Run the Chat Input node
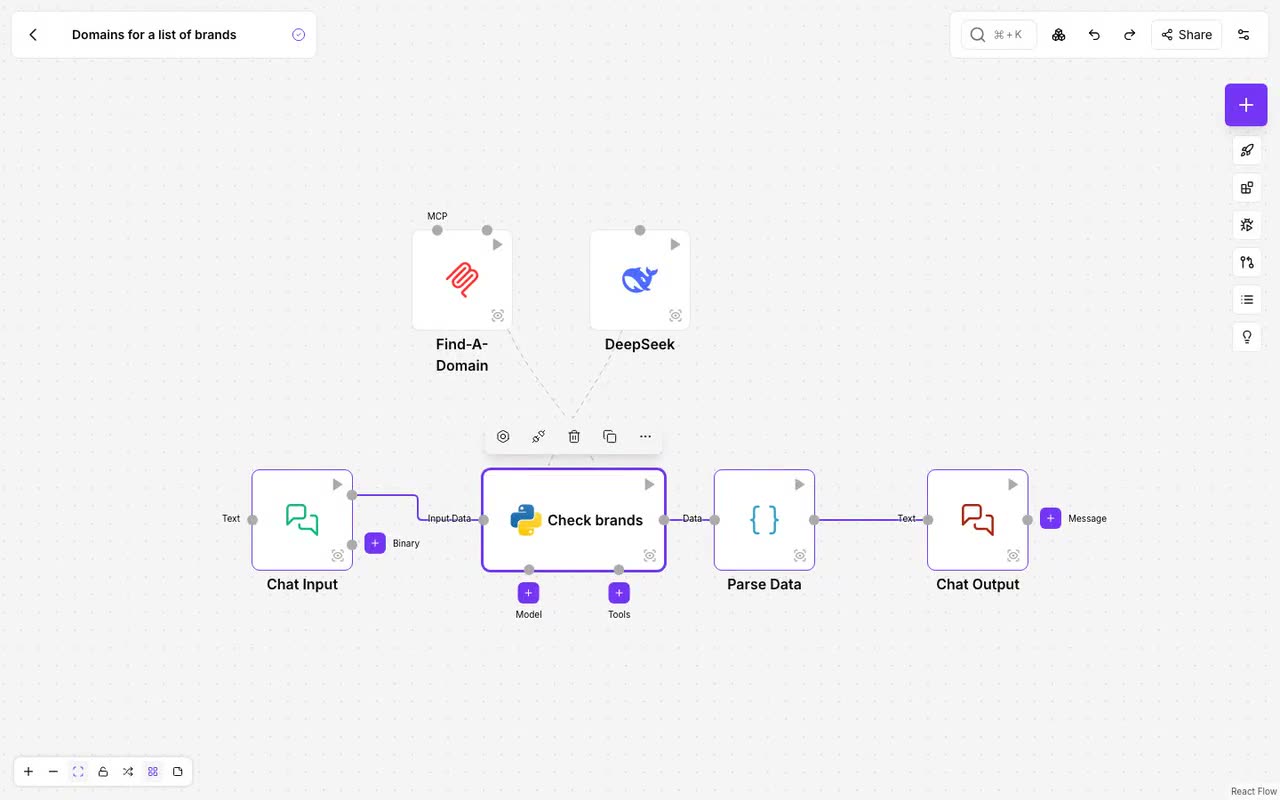 (x=337, y=485)
